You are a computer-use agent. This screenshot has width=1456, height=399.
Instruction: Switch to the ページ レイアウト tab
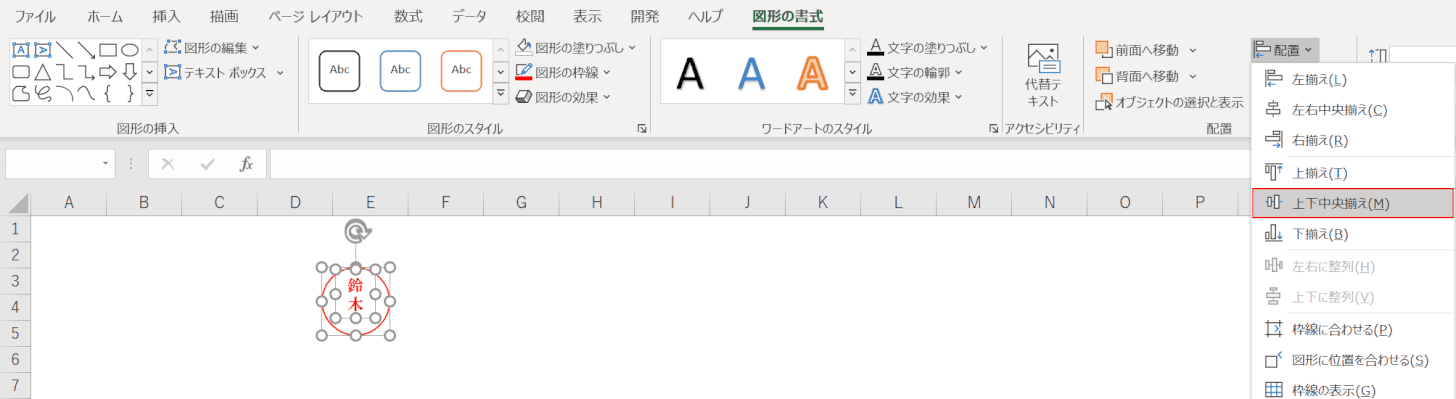point(316,17)
